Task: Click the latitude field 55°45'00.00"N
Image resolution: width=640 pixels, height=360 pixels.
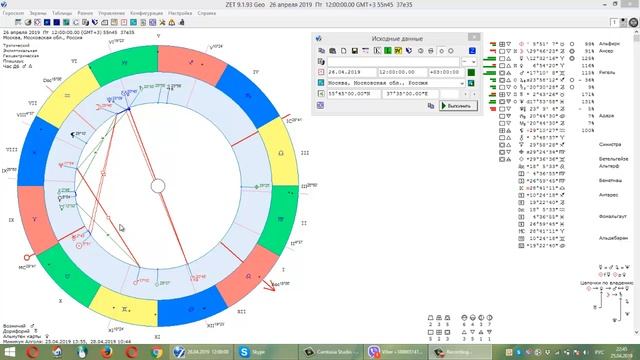Action: pos(354,94)
